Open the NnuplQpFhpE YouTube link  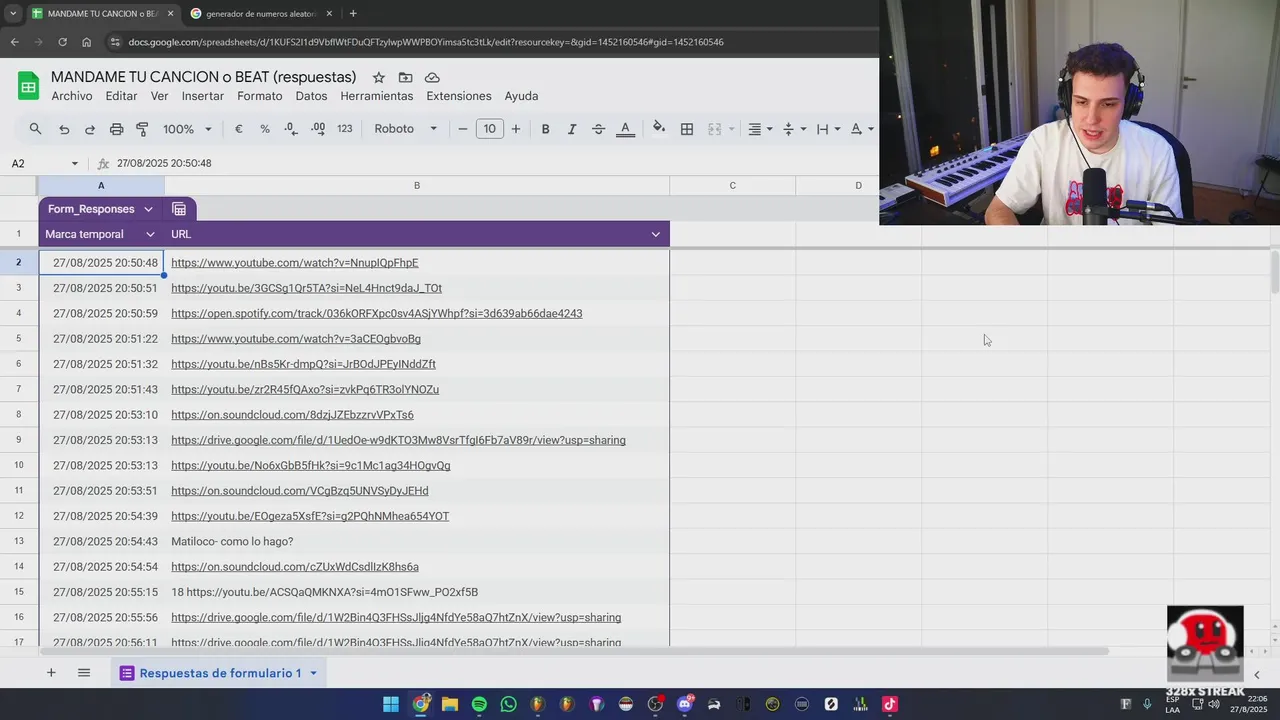point(295,263)
